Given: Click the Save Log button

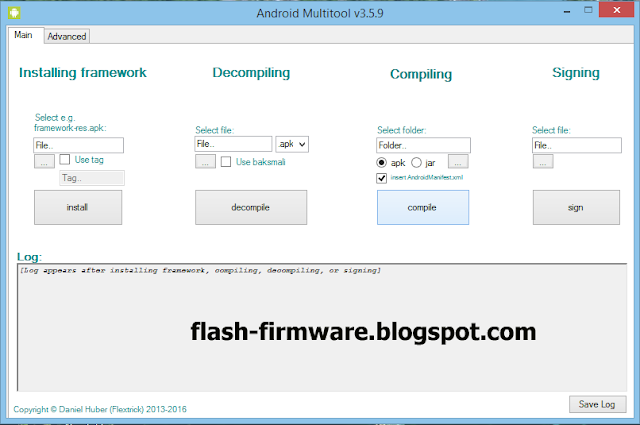Looking at the screenshot, I should pyautogui.click(x=598, y=404).
